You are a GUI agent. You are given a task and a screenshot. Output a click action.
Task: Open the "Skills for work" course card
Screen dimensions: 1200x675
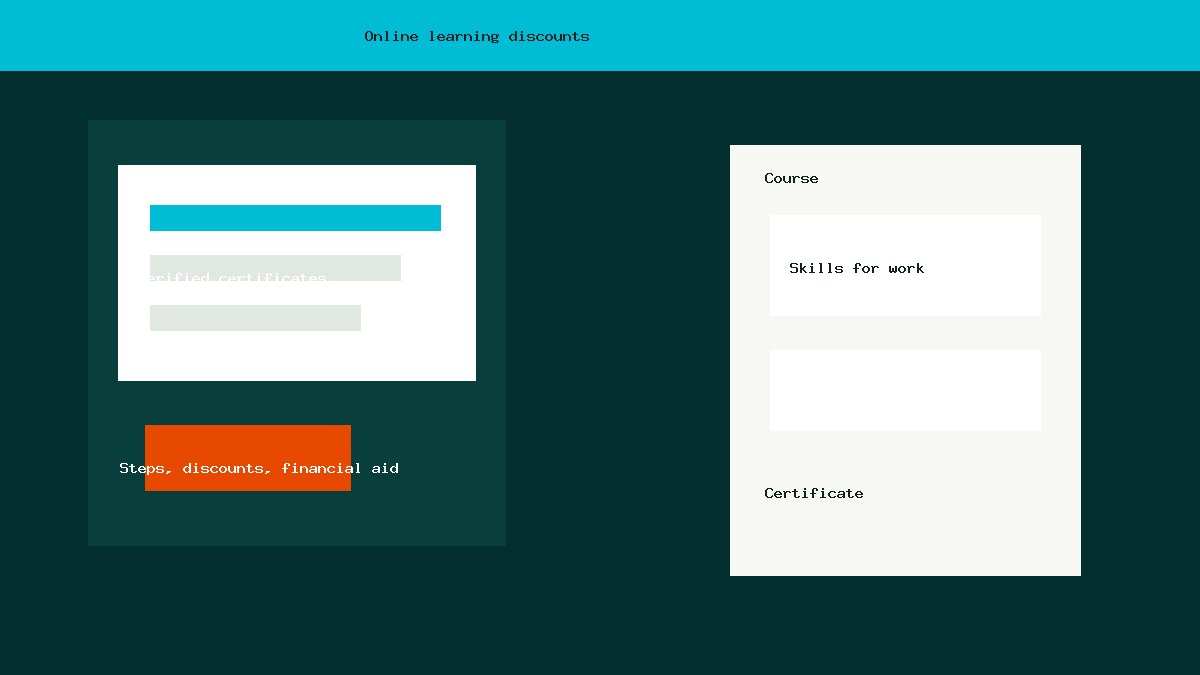[905, 265]
